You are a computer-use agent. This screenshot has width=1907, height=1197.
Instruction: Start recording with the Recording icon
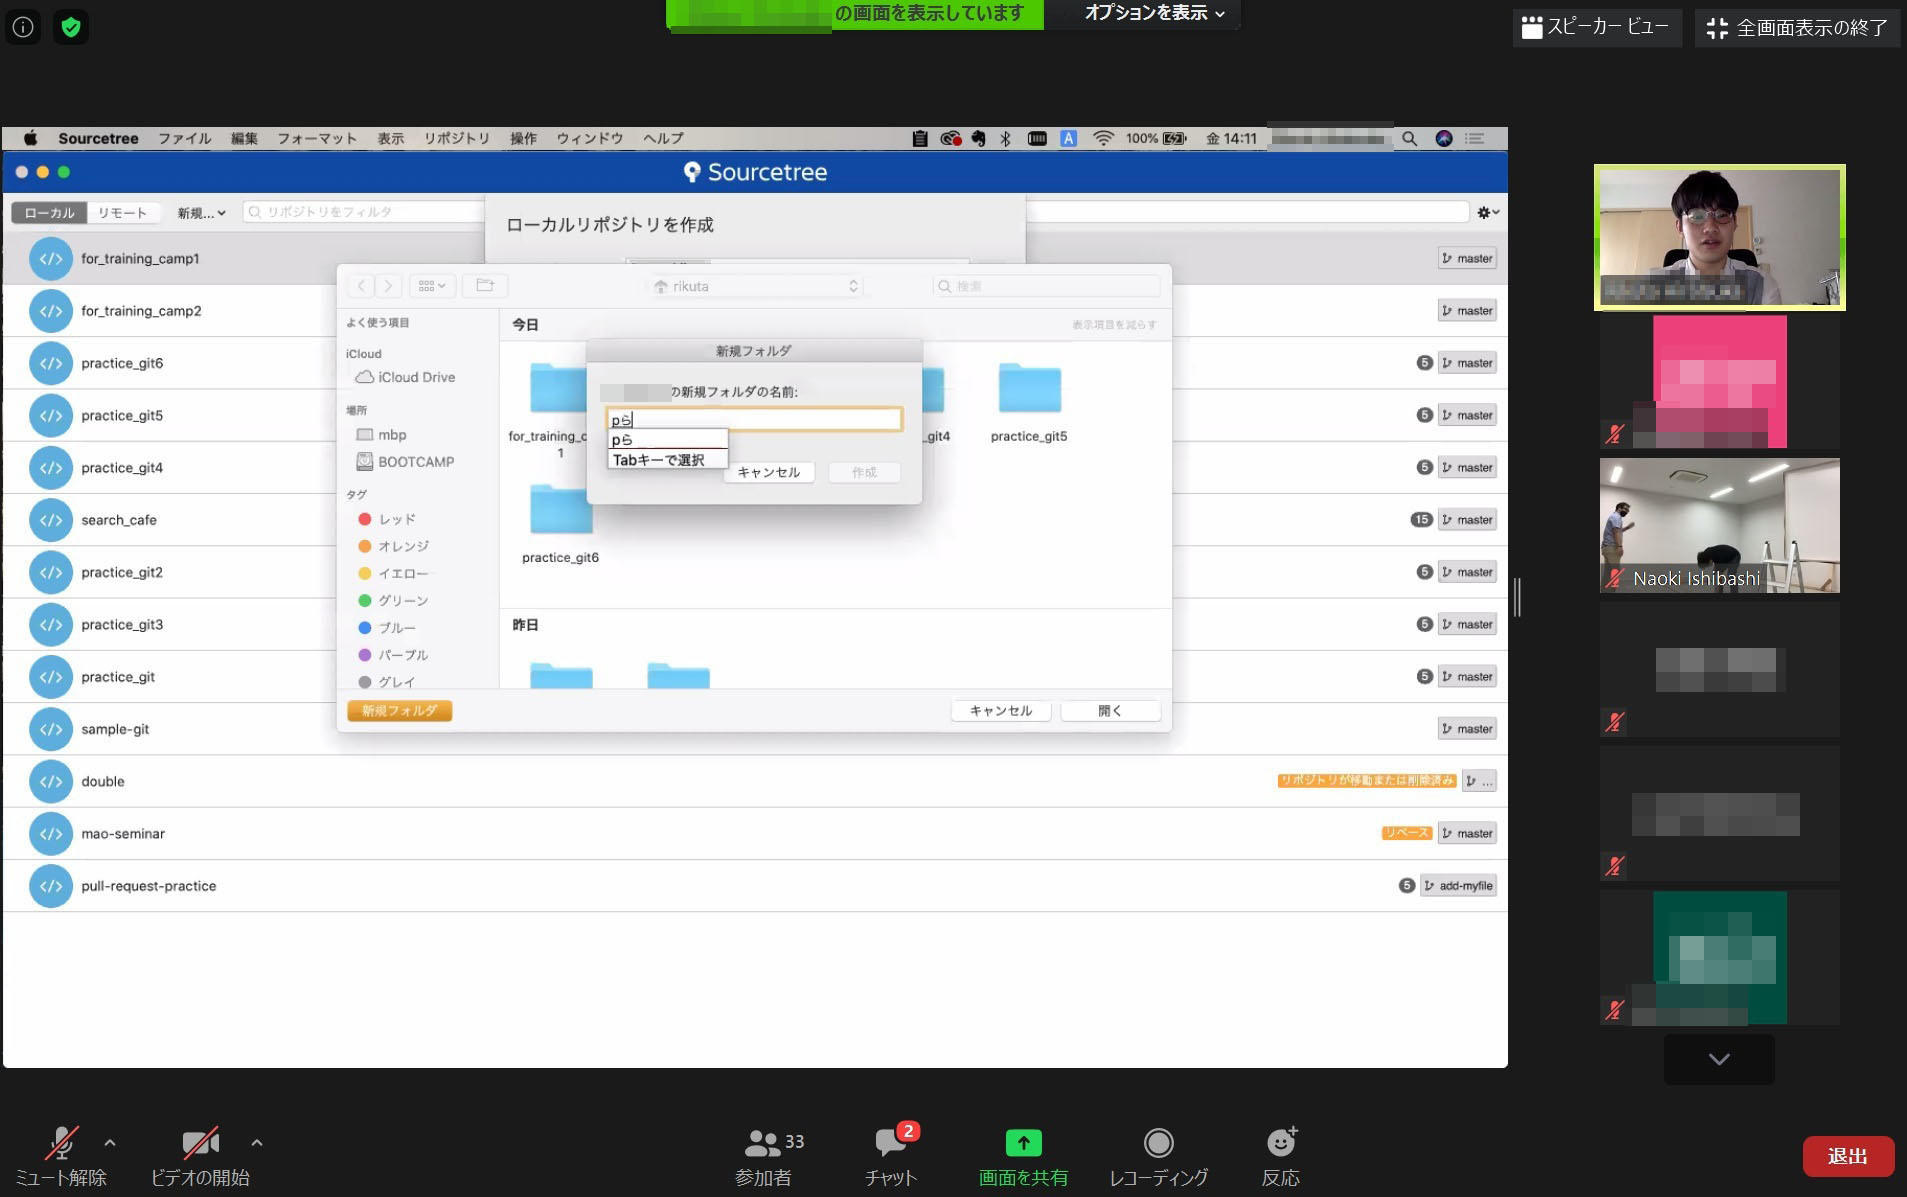tap(1158, 1143)
